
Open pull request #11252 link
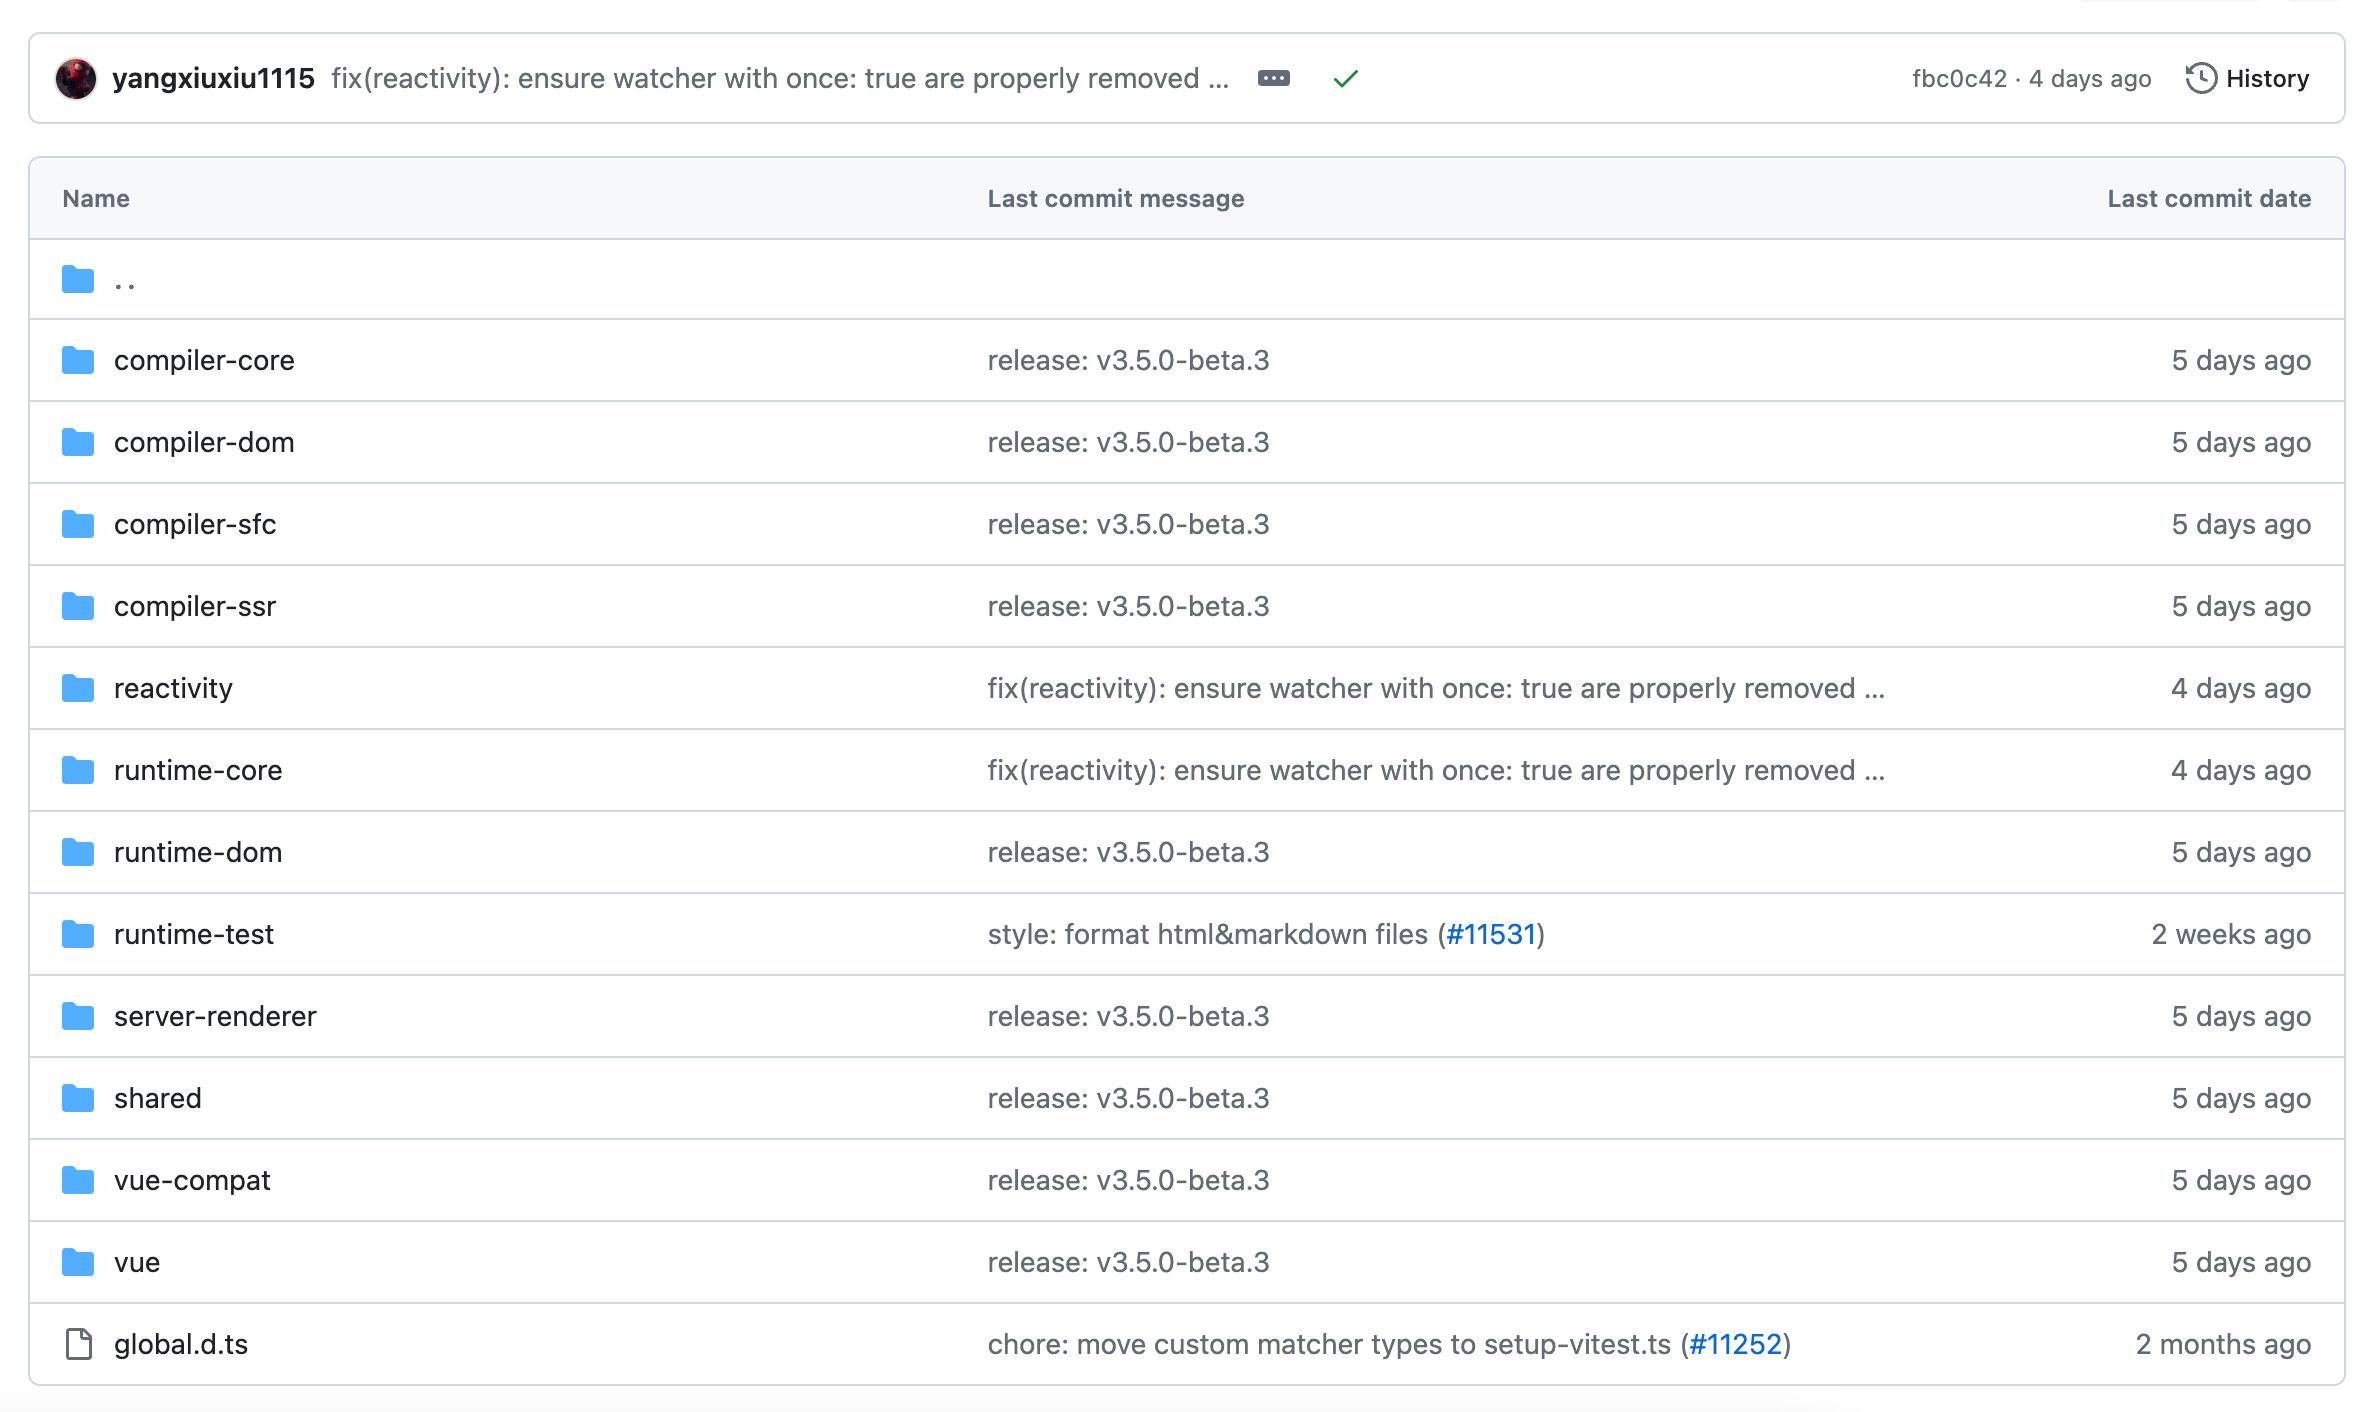1735,1345
